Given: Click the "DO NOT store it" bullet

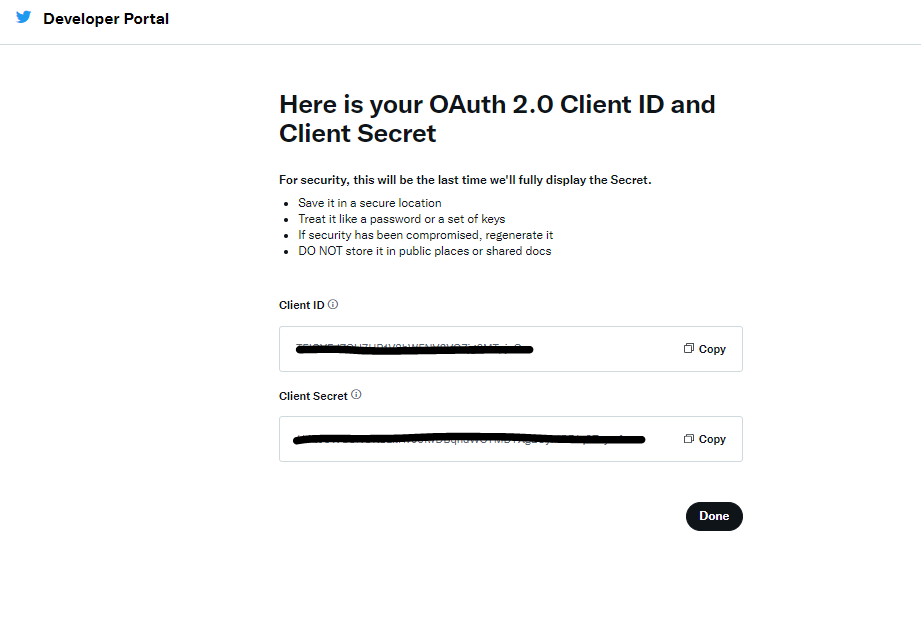Looking at the screenshot, I should click(x=424, y=251).
